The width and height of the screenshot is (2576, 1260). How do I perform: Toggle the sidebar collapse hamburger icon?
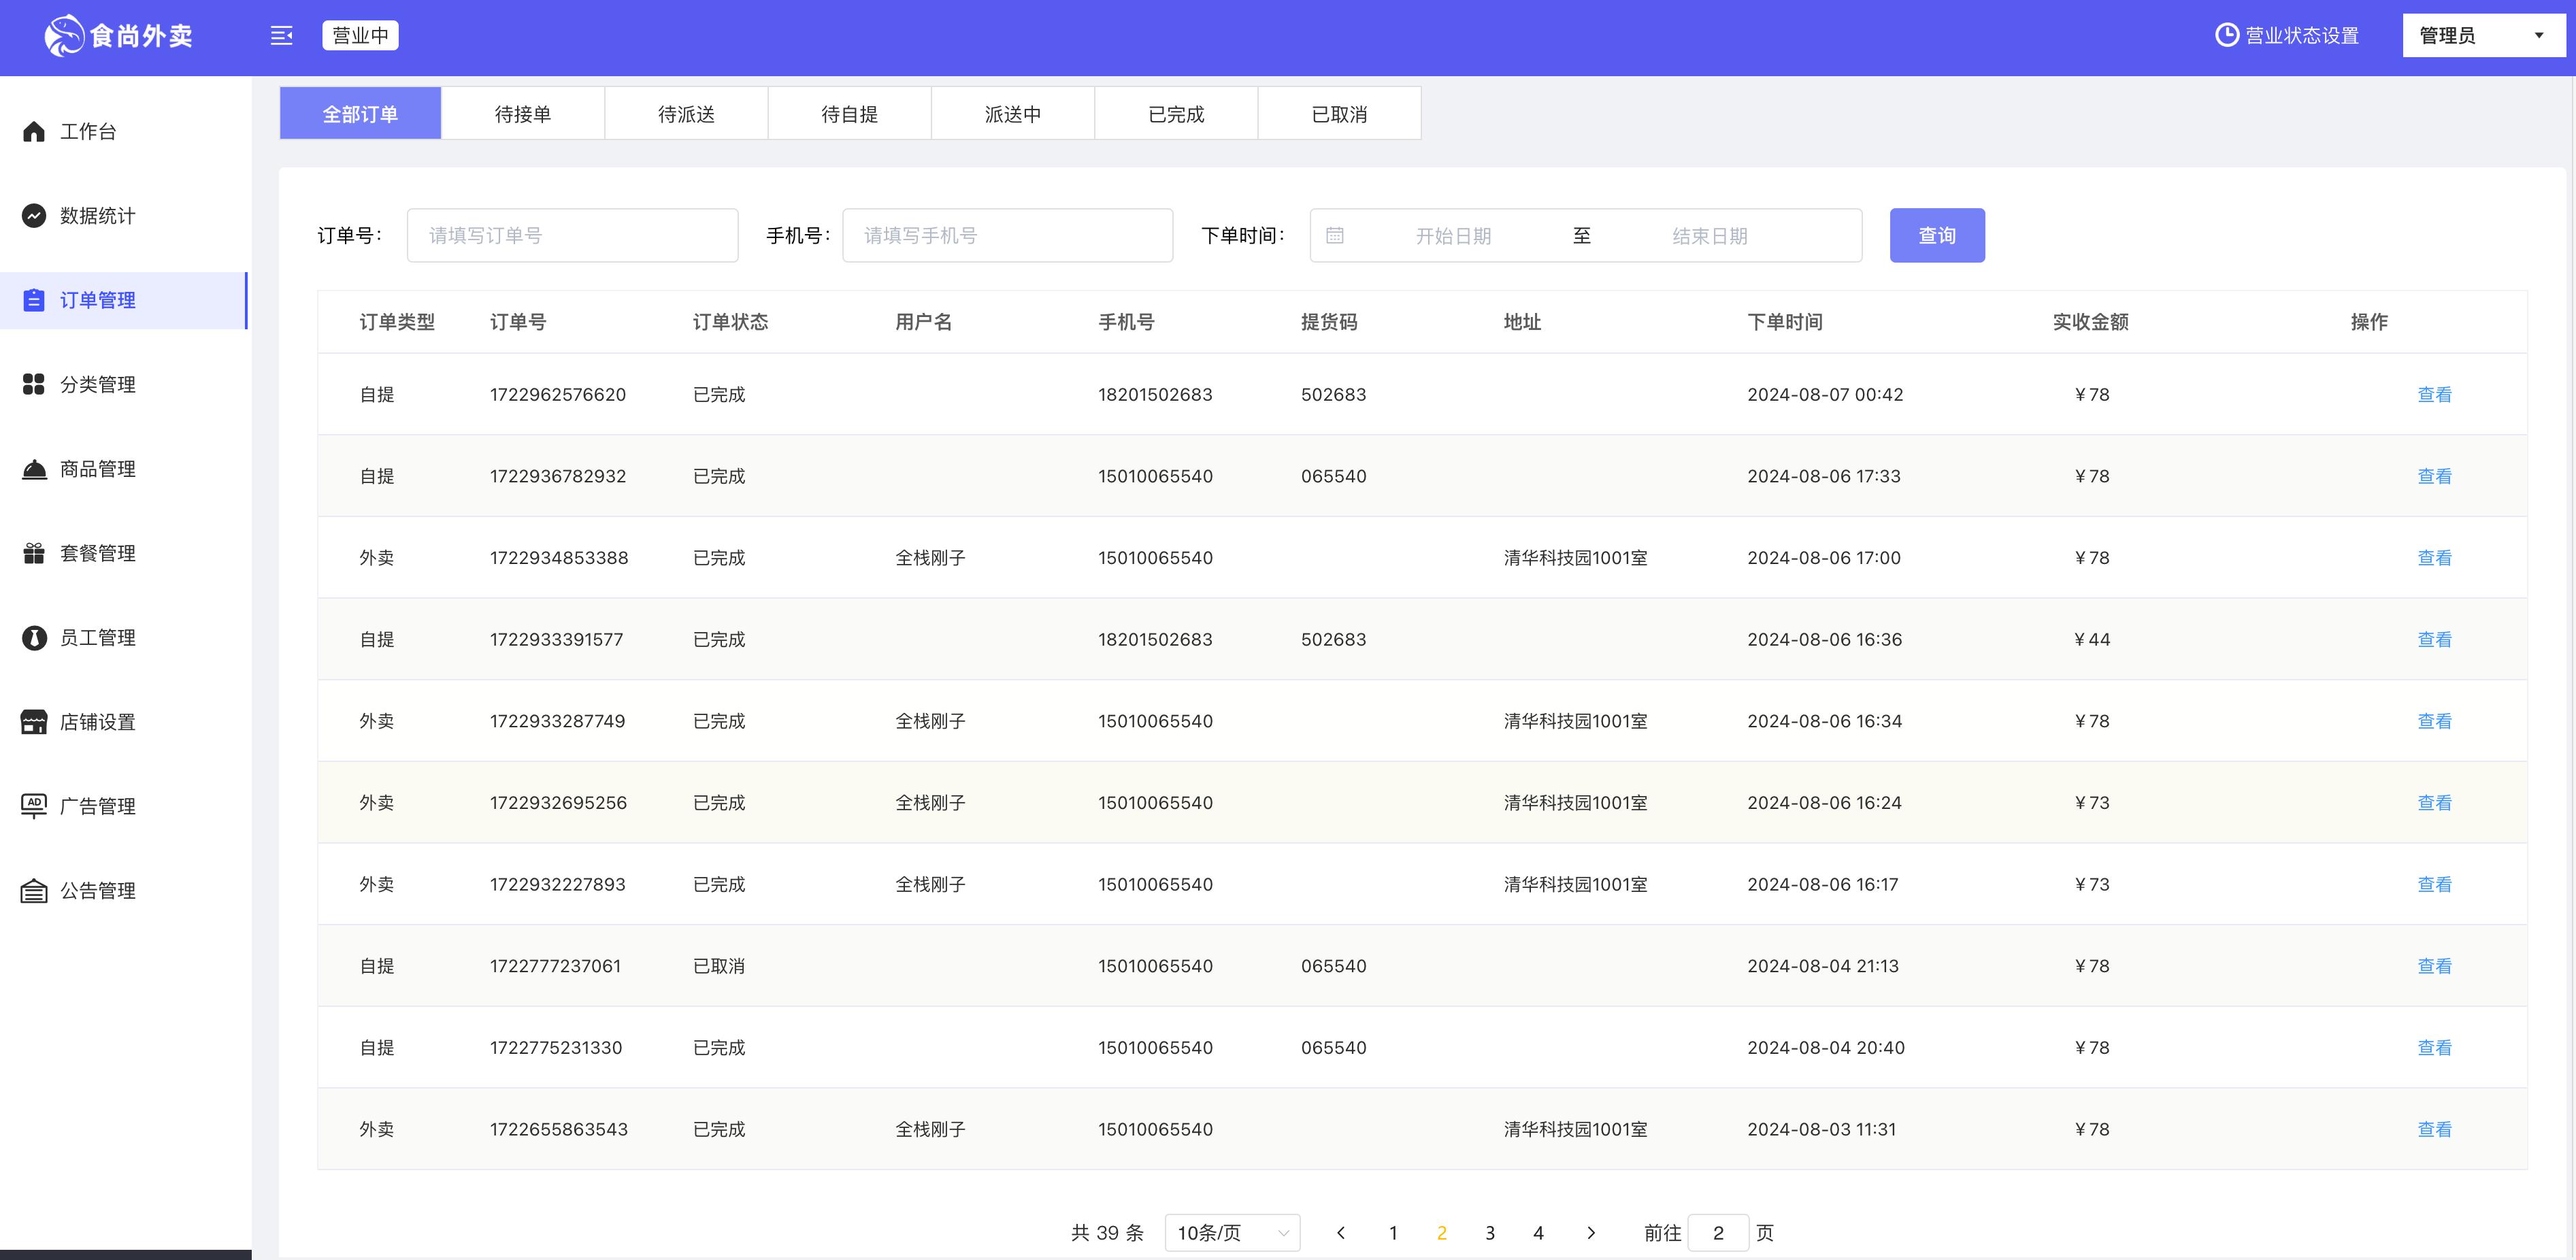point(281,35)
